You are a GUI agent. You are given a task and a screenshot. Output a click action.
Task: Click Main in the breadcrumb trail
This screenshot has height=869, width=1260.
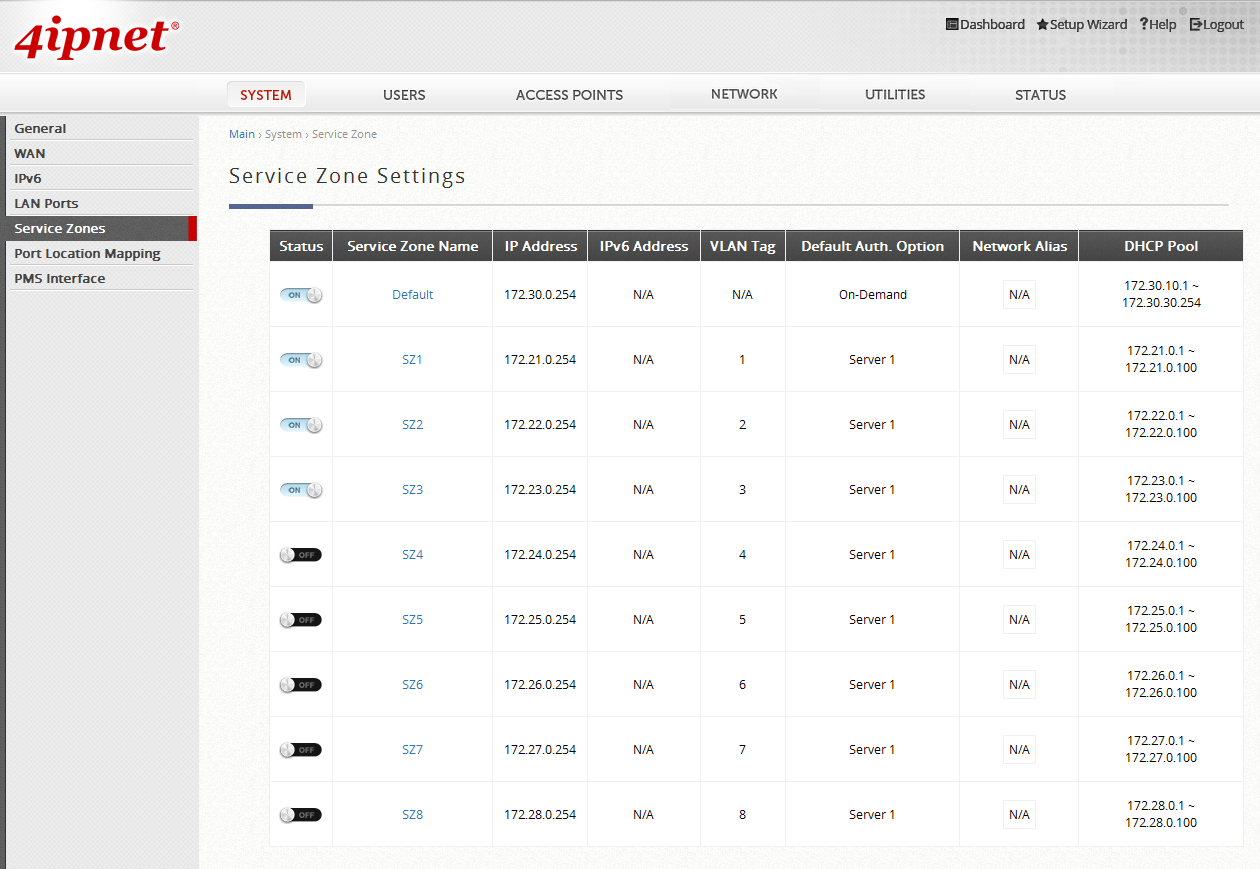point(242,133)
